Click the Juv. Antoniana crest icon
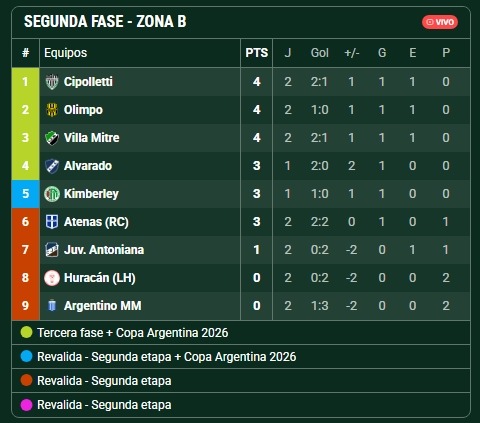The width and height of the screenshot is (480, 423). point(52,250)
